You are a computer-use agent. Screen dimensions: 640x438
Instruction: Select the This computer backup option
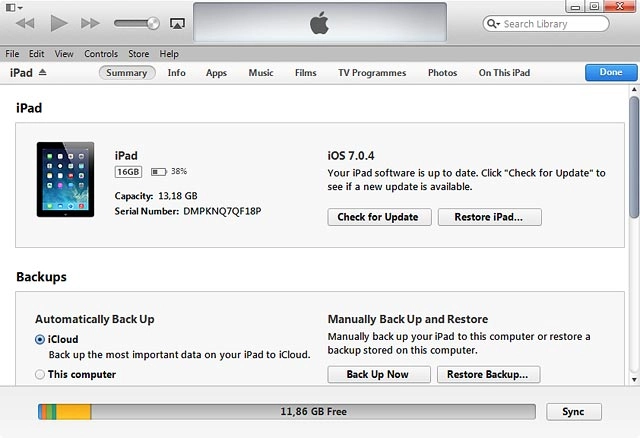(x=40, y=375)
